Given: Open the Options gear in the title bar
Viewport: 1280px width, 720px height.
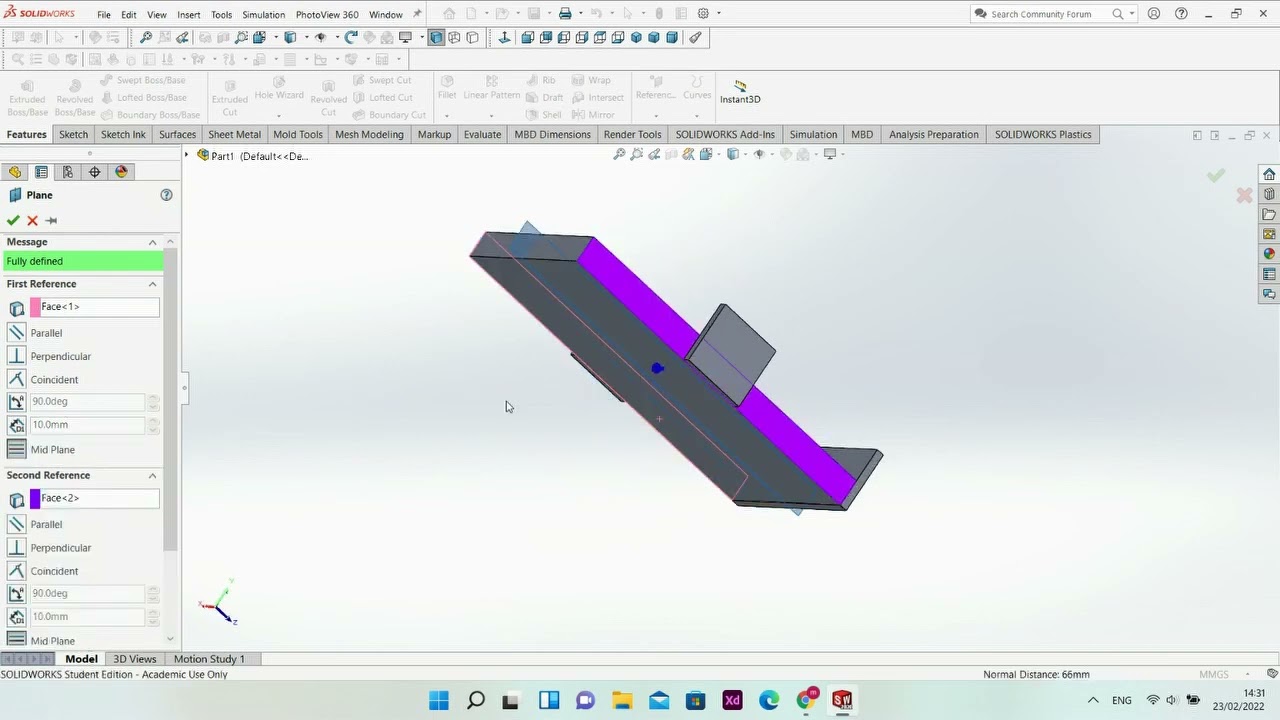Looking at the screenshot, I should pyautogui.click(x=703, y=14).
